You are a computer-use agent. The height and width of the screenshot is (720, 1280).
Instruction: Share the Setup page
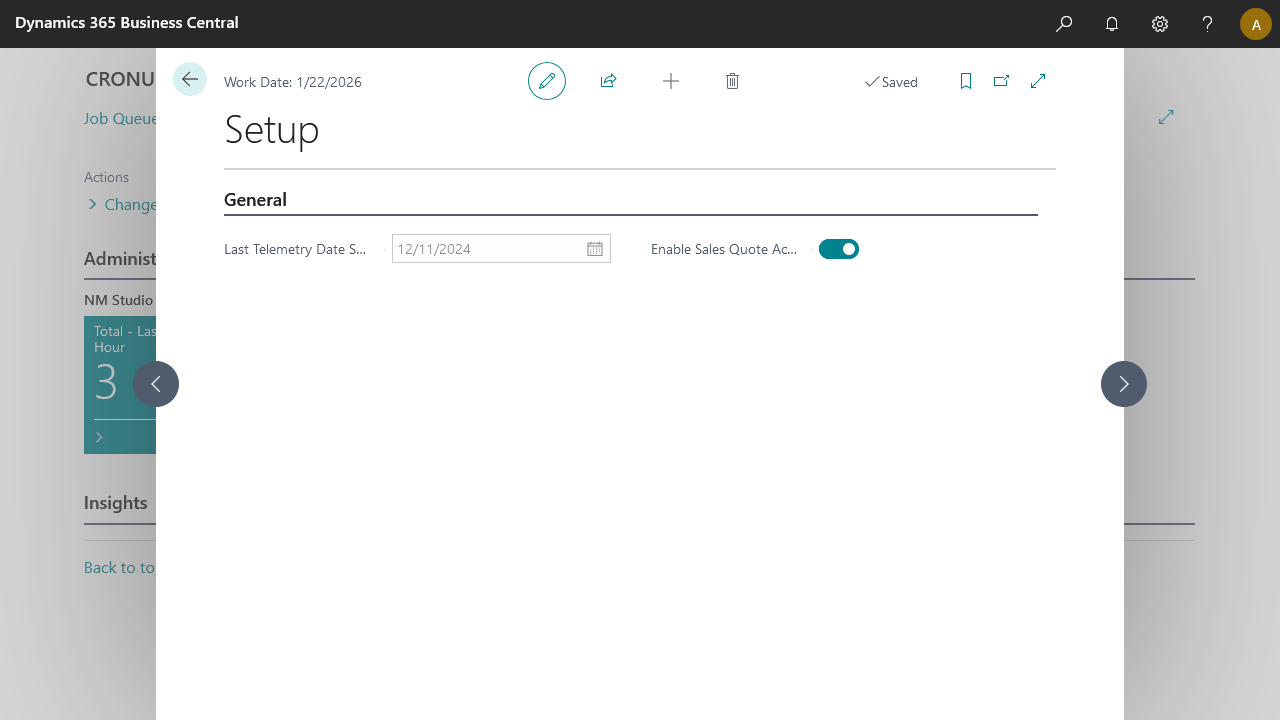pyautogui.click(x=608, y=81)
